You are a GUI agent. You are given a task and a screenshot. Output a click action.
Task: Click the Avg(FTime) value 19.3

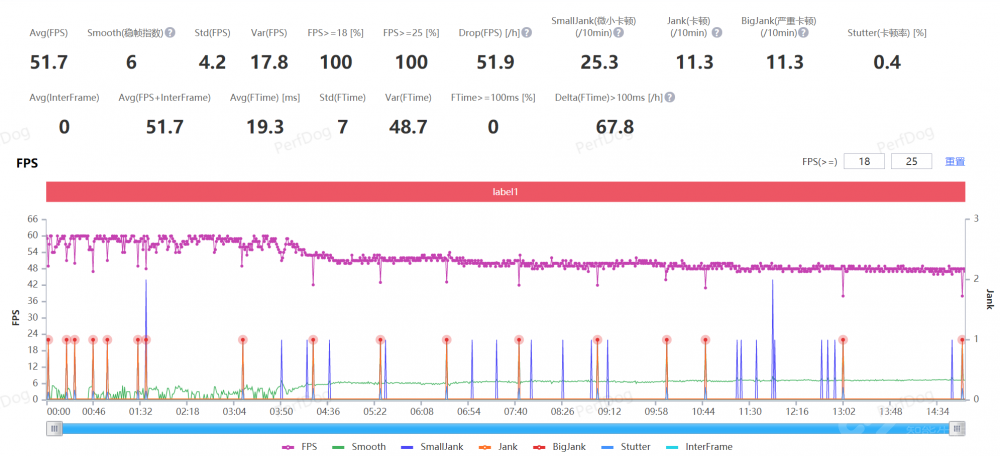265,128
